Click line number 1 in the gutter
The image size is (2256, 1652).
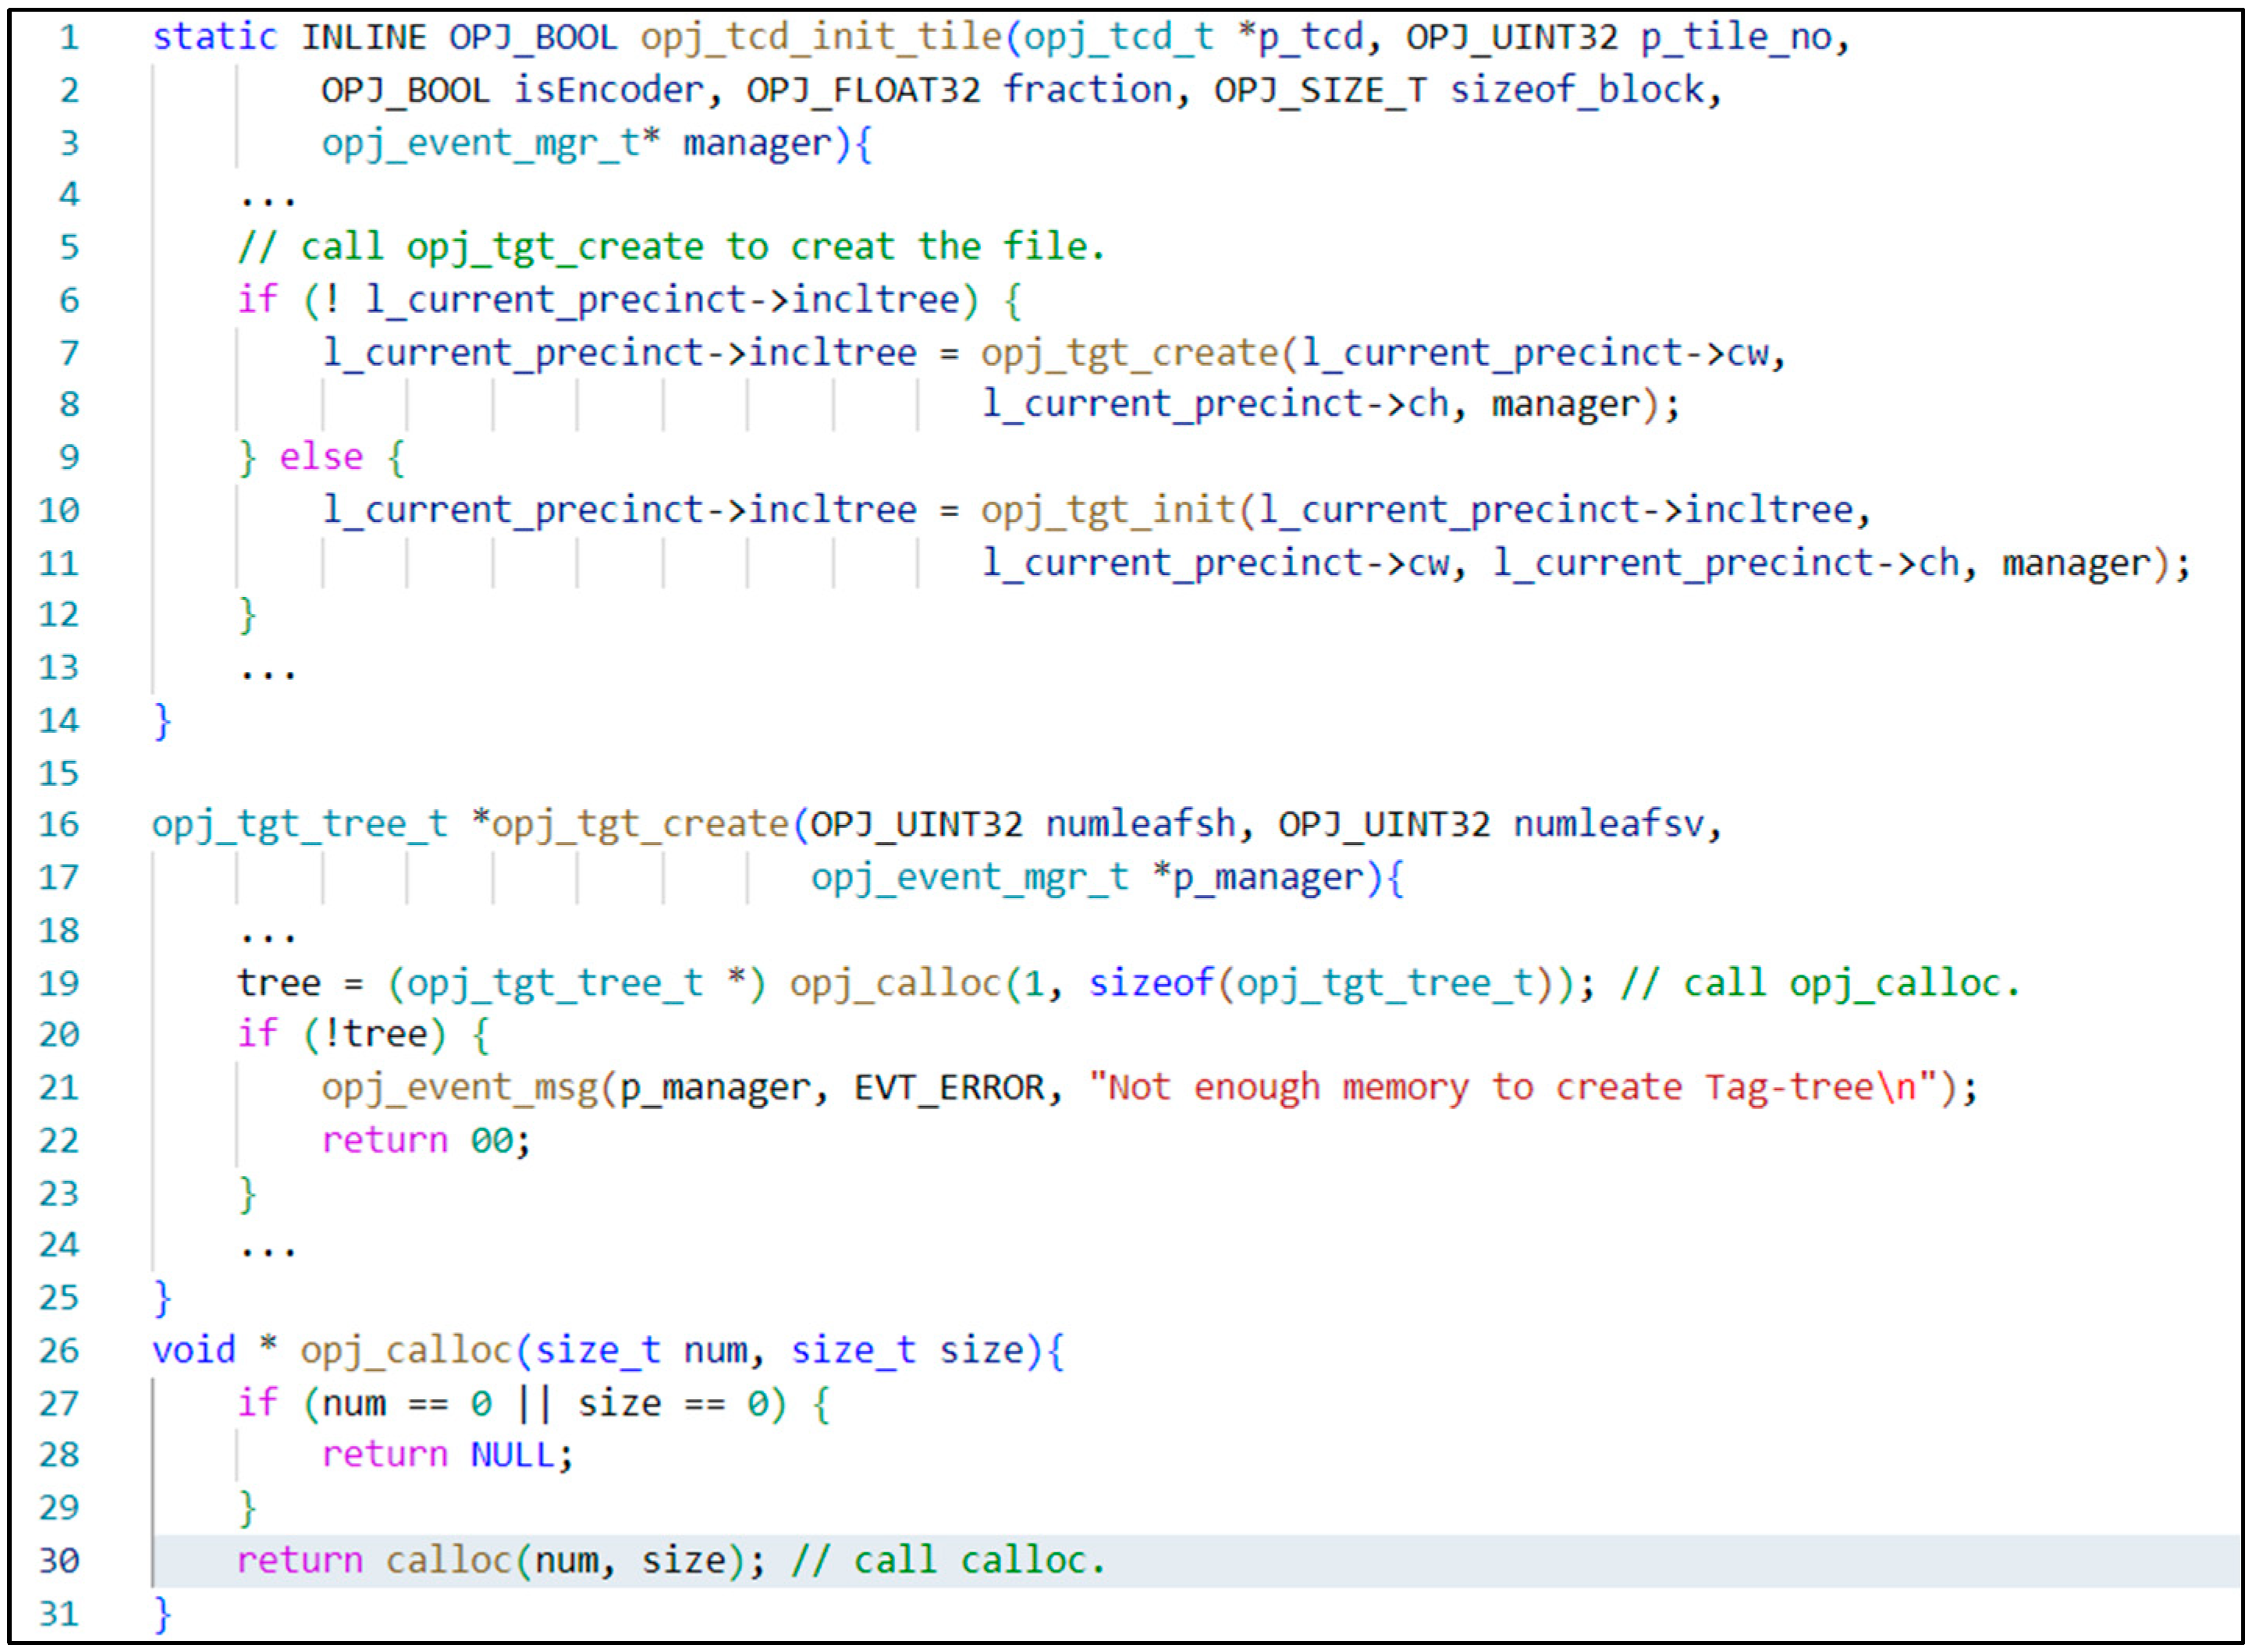(x=68, y=36)
